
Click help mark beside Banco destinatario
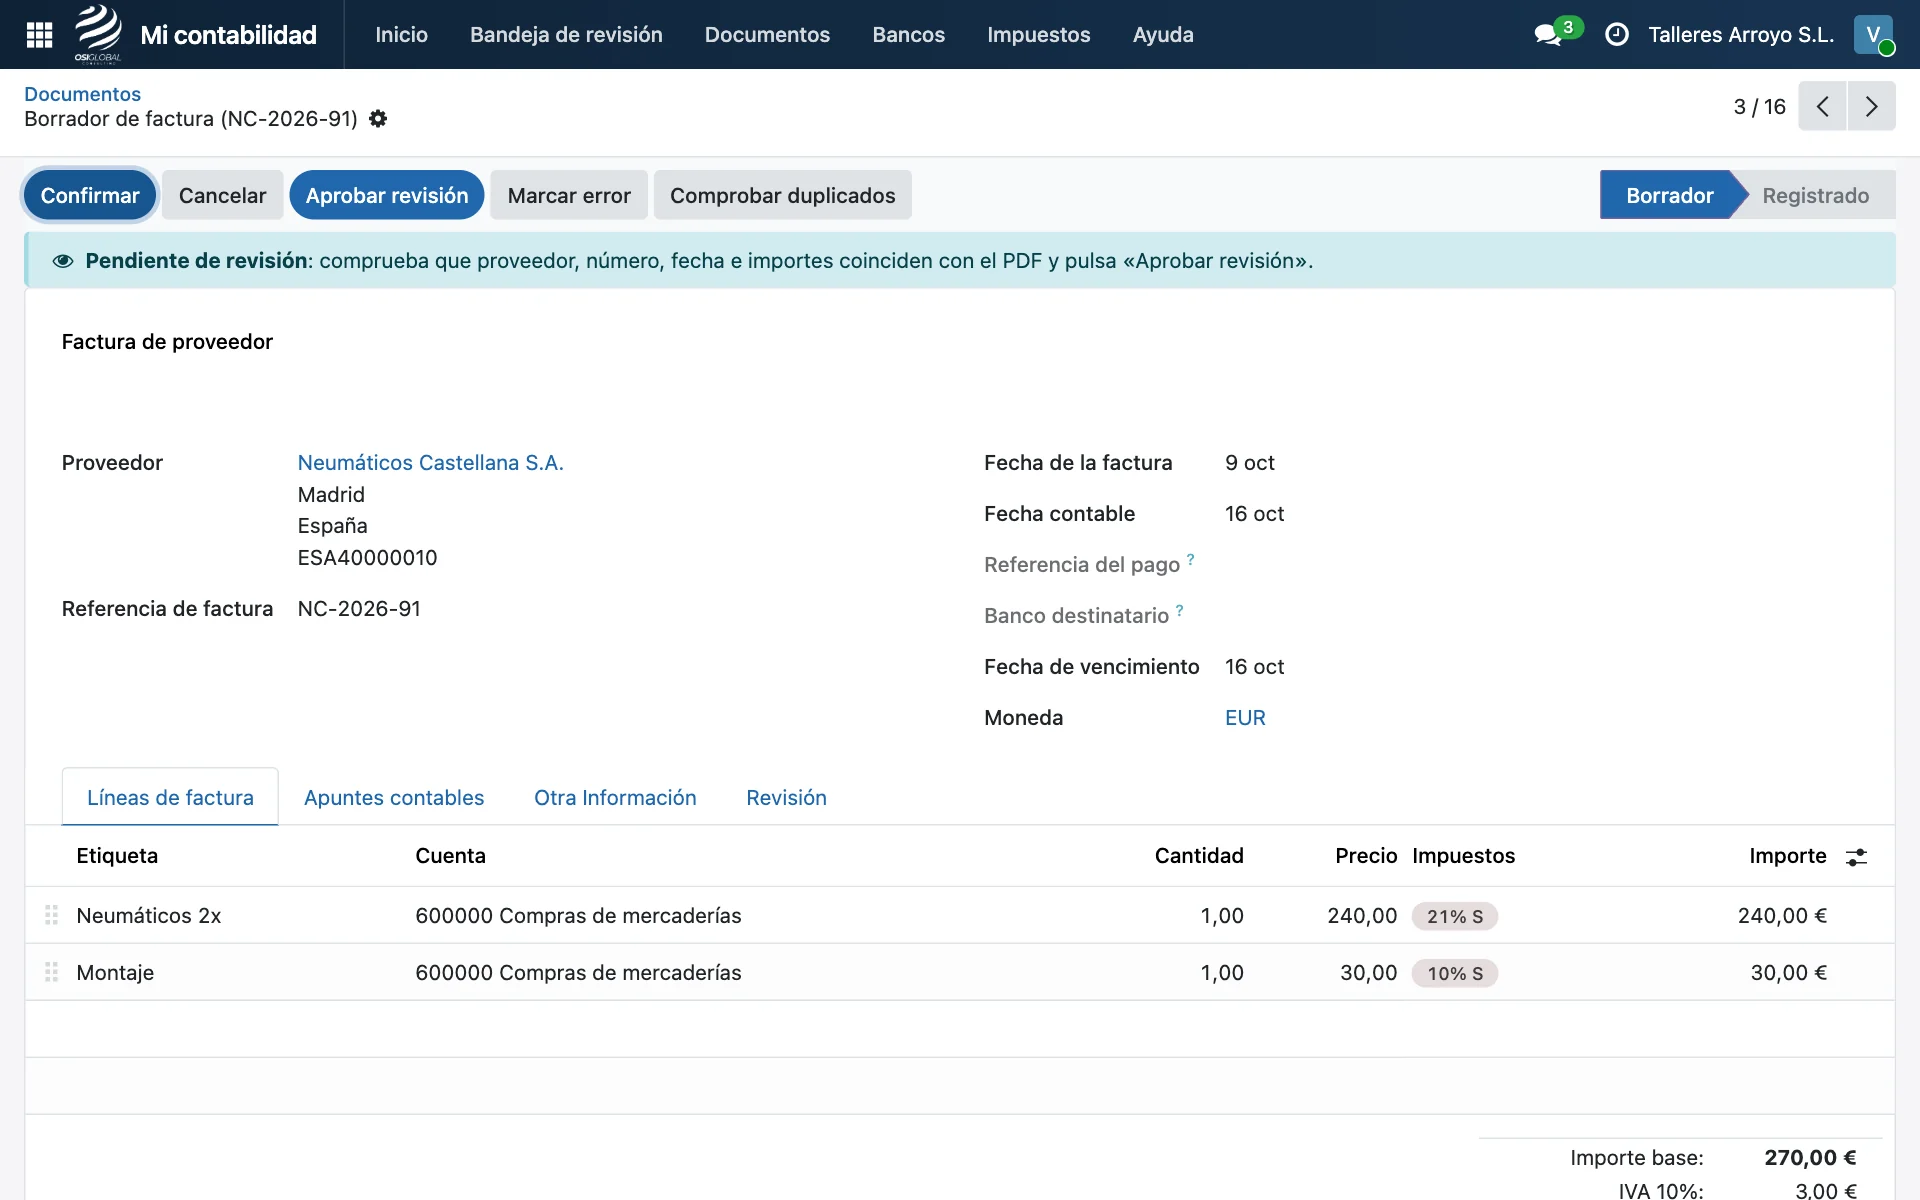coord(1179,610)
